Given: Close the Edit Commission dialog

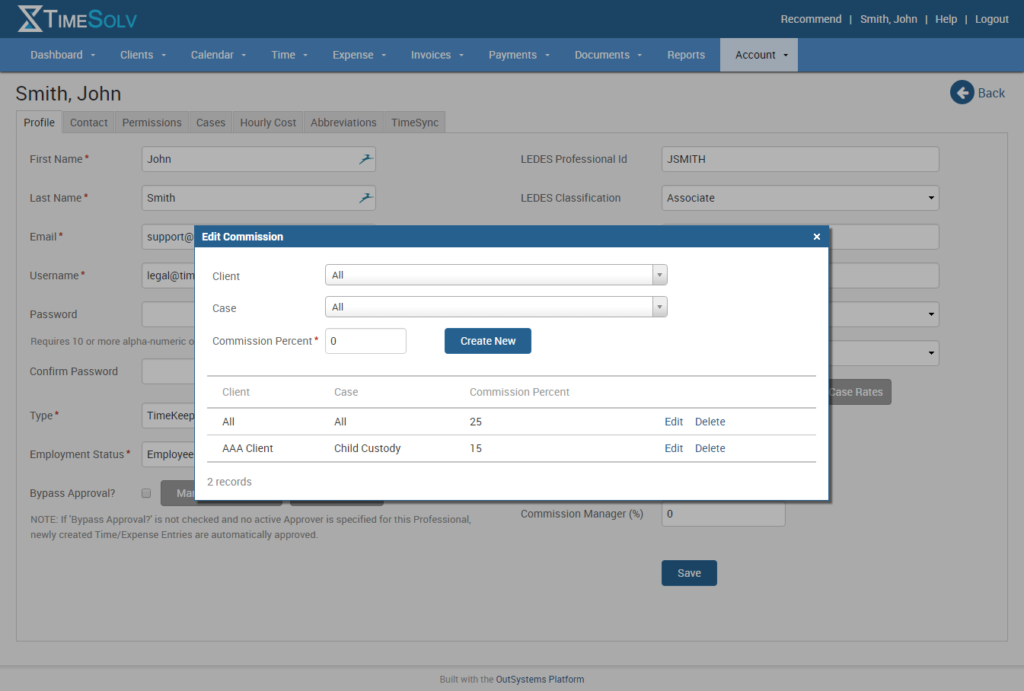Looking at the screenshot, I should 817,236.
